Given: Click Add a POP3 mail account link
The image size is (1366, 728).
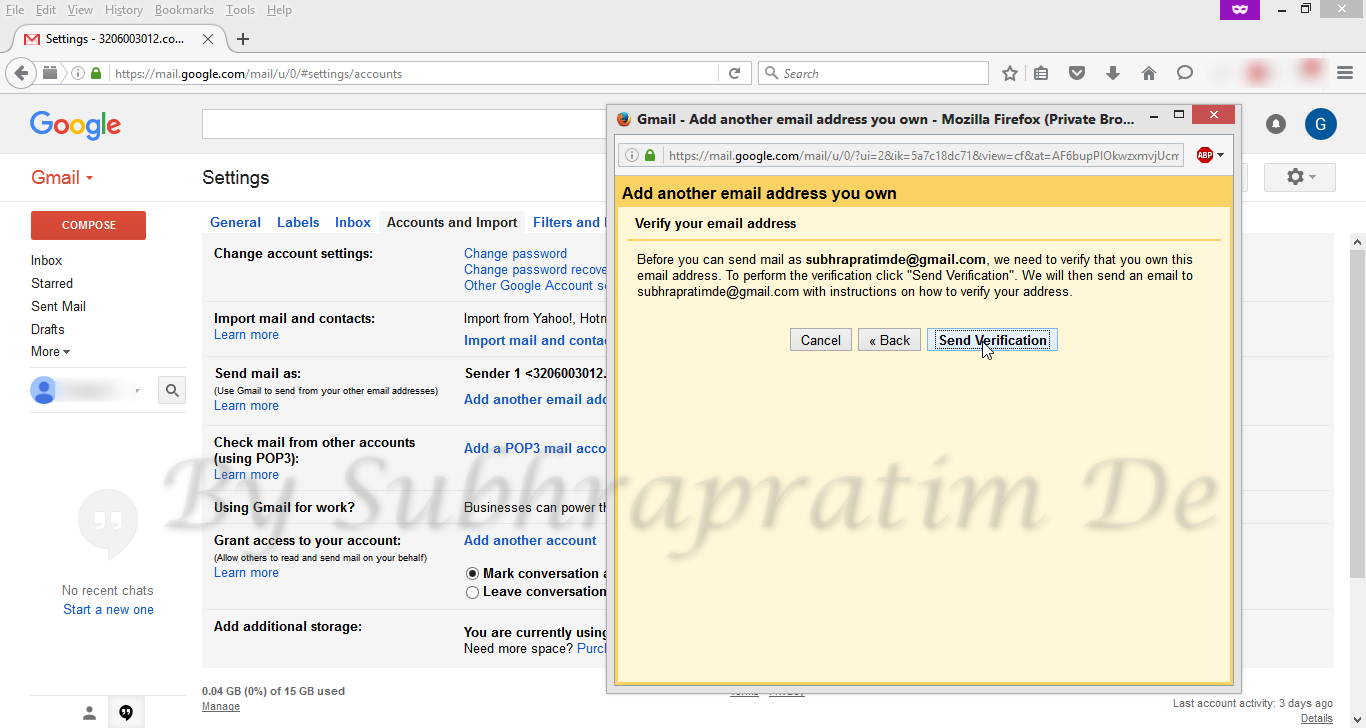Looking at the screenshot, I should (x=535, y=448).
